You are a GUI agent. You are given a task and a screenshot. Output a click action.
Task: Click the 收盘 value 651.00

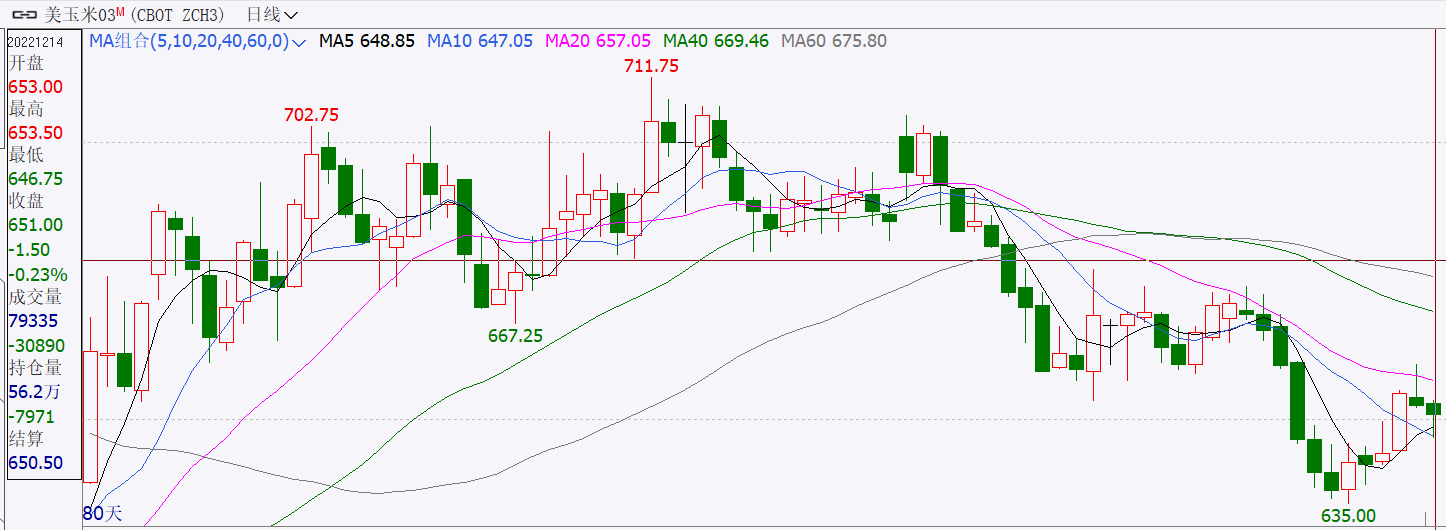point(35,225)
